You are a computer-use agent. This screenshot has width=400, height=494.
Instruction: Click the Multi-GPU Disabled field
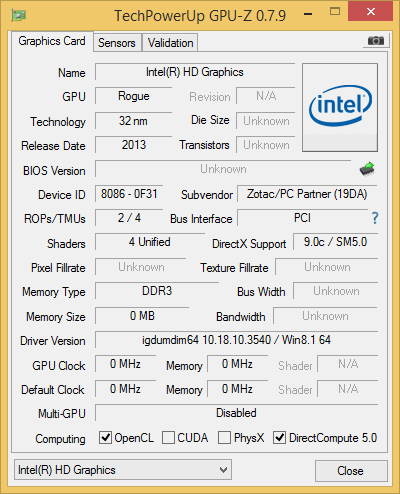coord(236,413)
